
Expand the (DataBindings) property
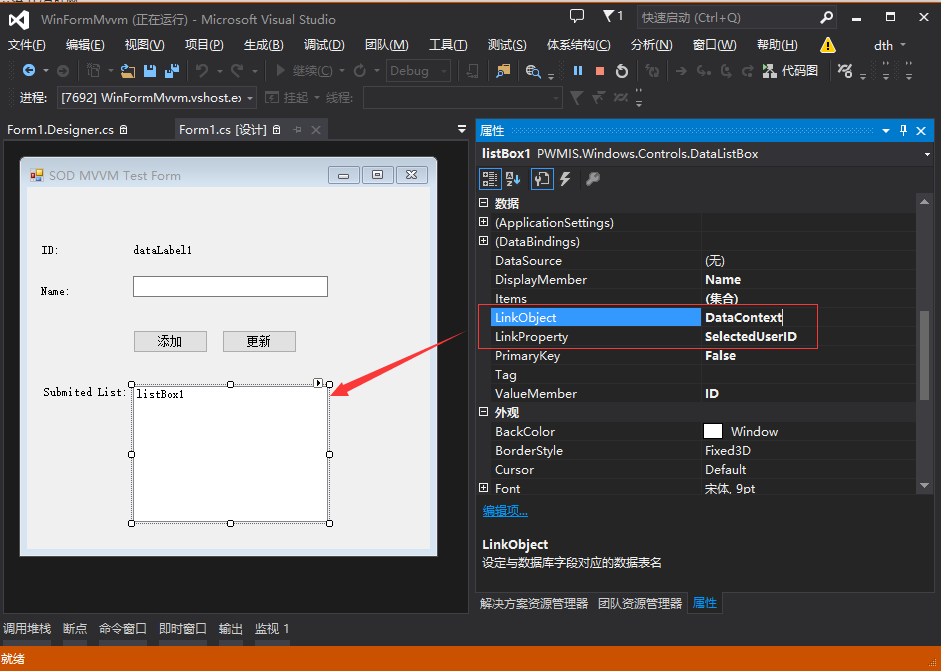point(484,241)
